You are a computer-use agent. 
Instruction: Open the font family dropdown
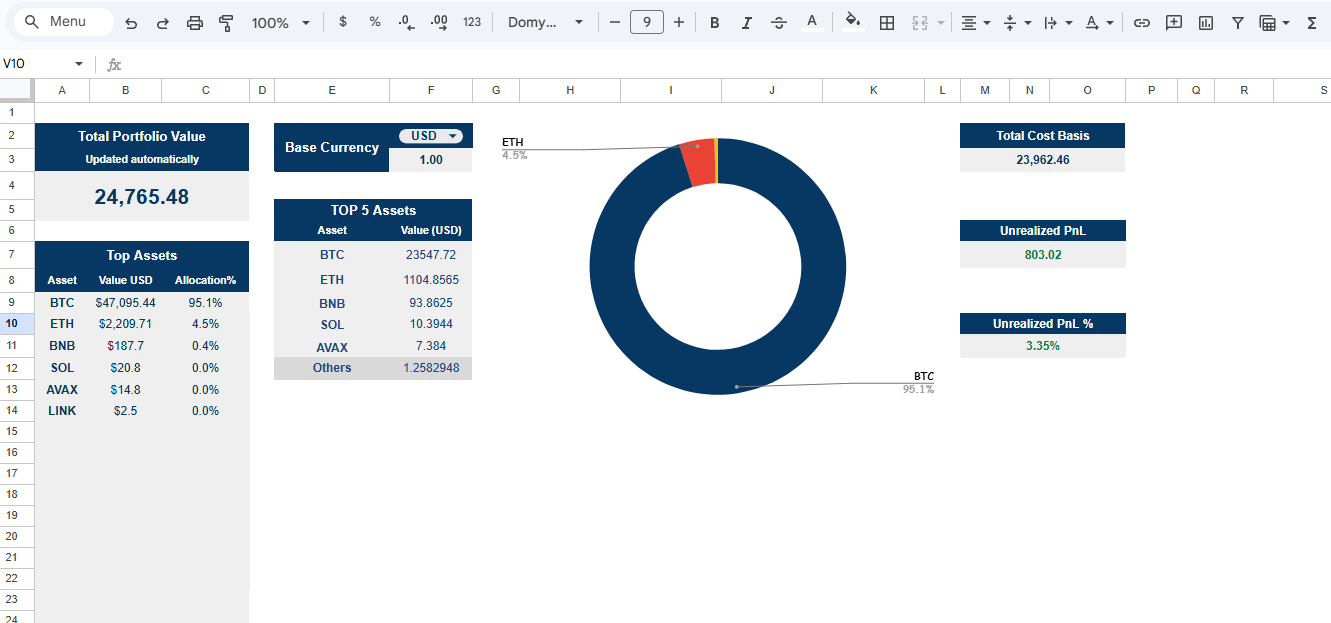tap(543, 21)
